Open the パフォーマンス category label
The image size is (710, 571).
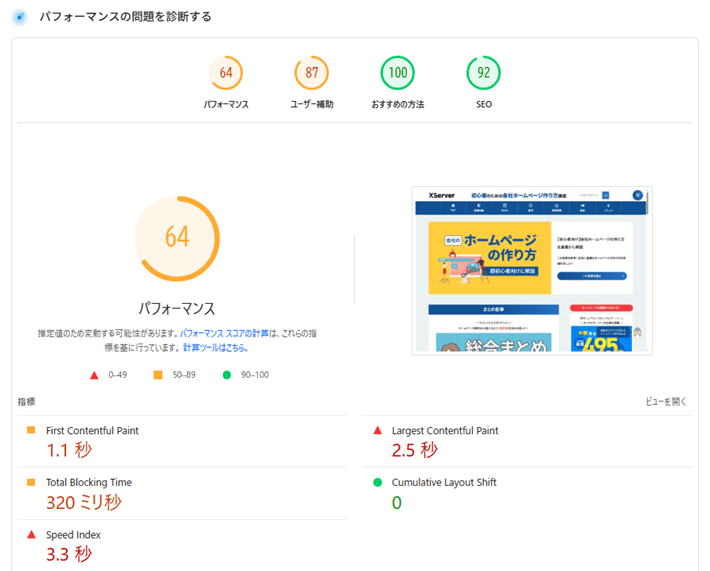click(226, 104)
